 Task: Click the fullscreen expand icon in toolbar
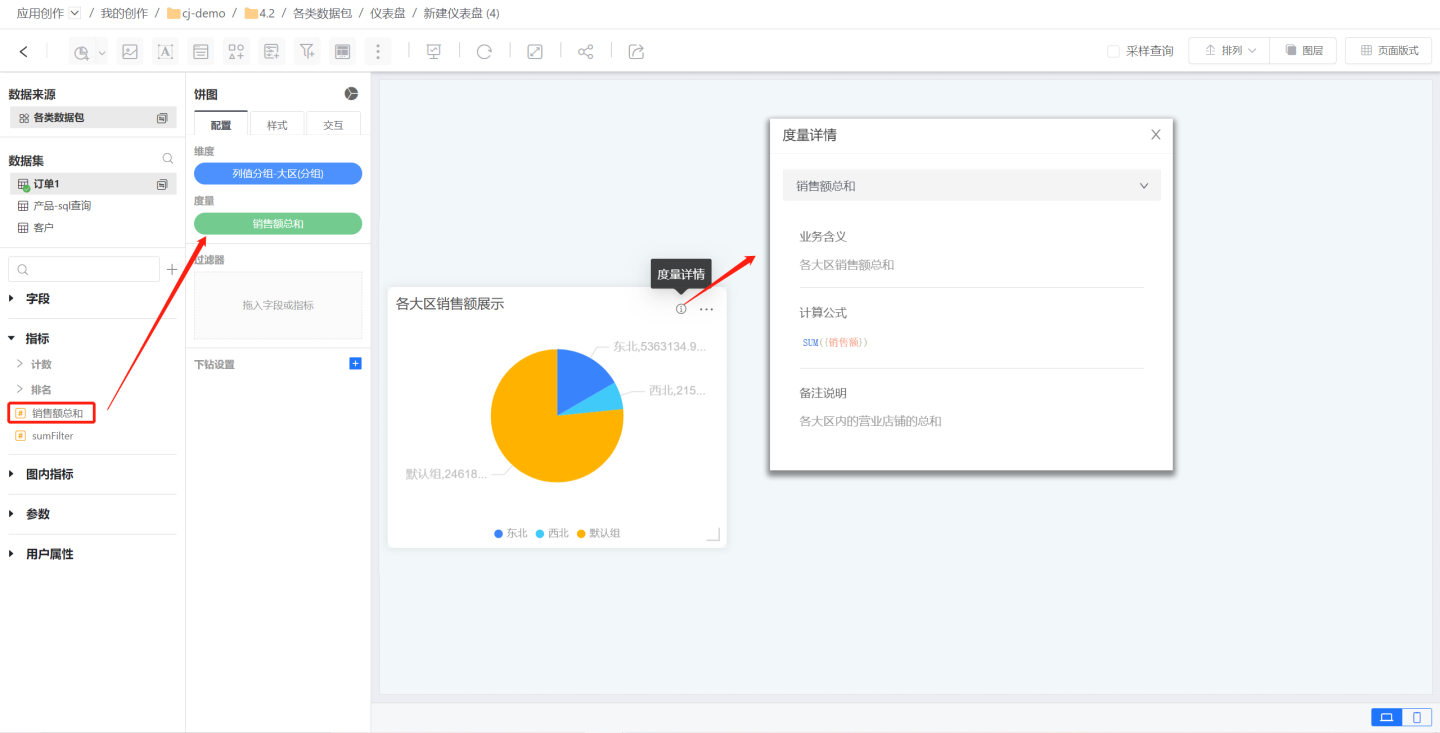coord(535,52)
